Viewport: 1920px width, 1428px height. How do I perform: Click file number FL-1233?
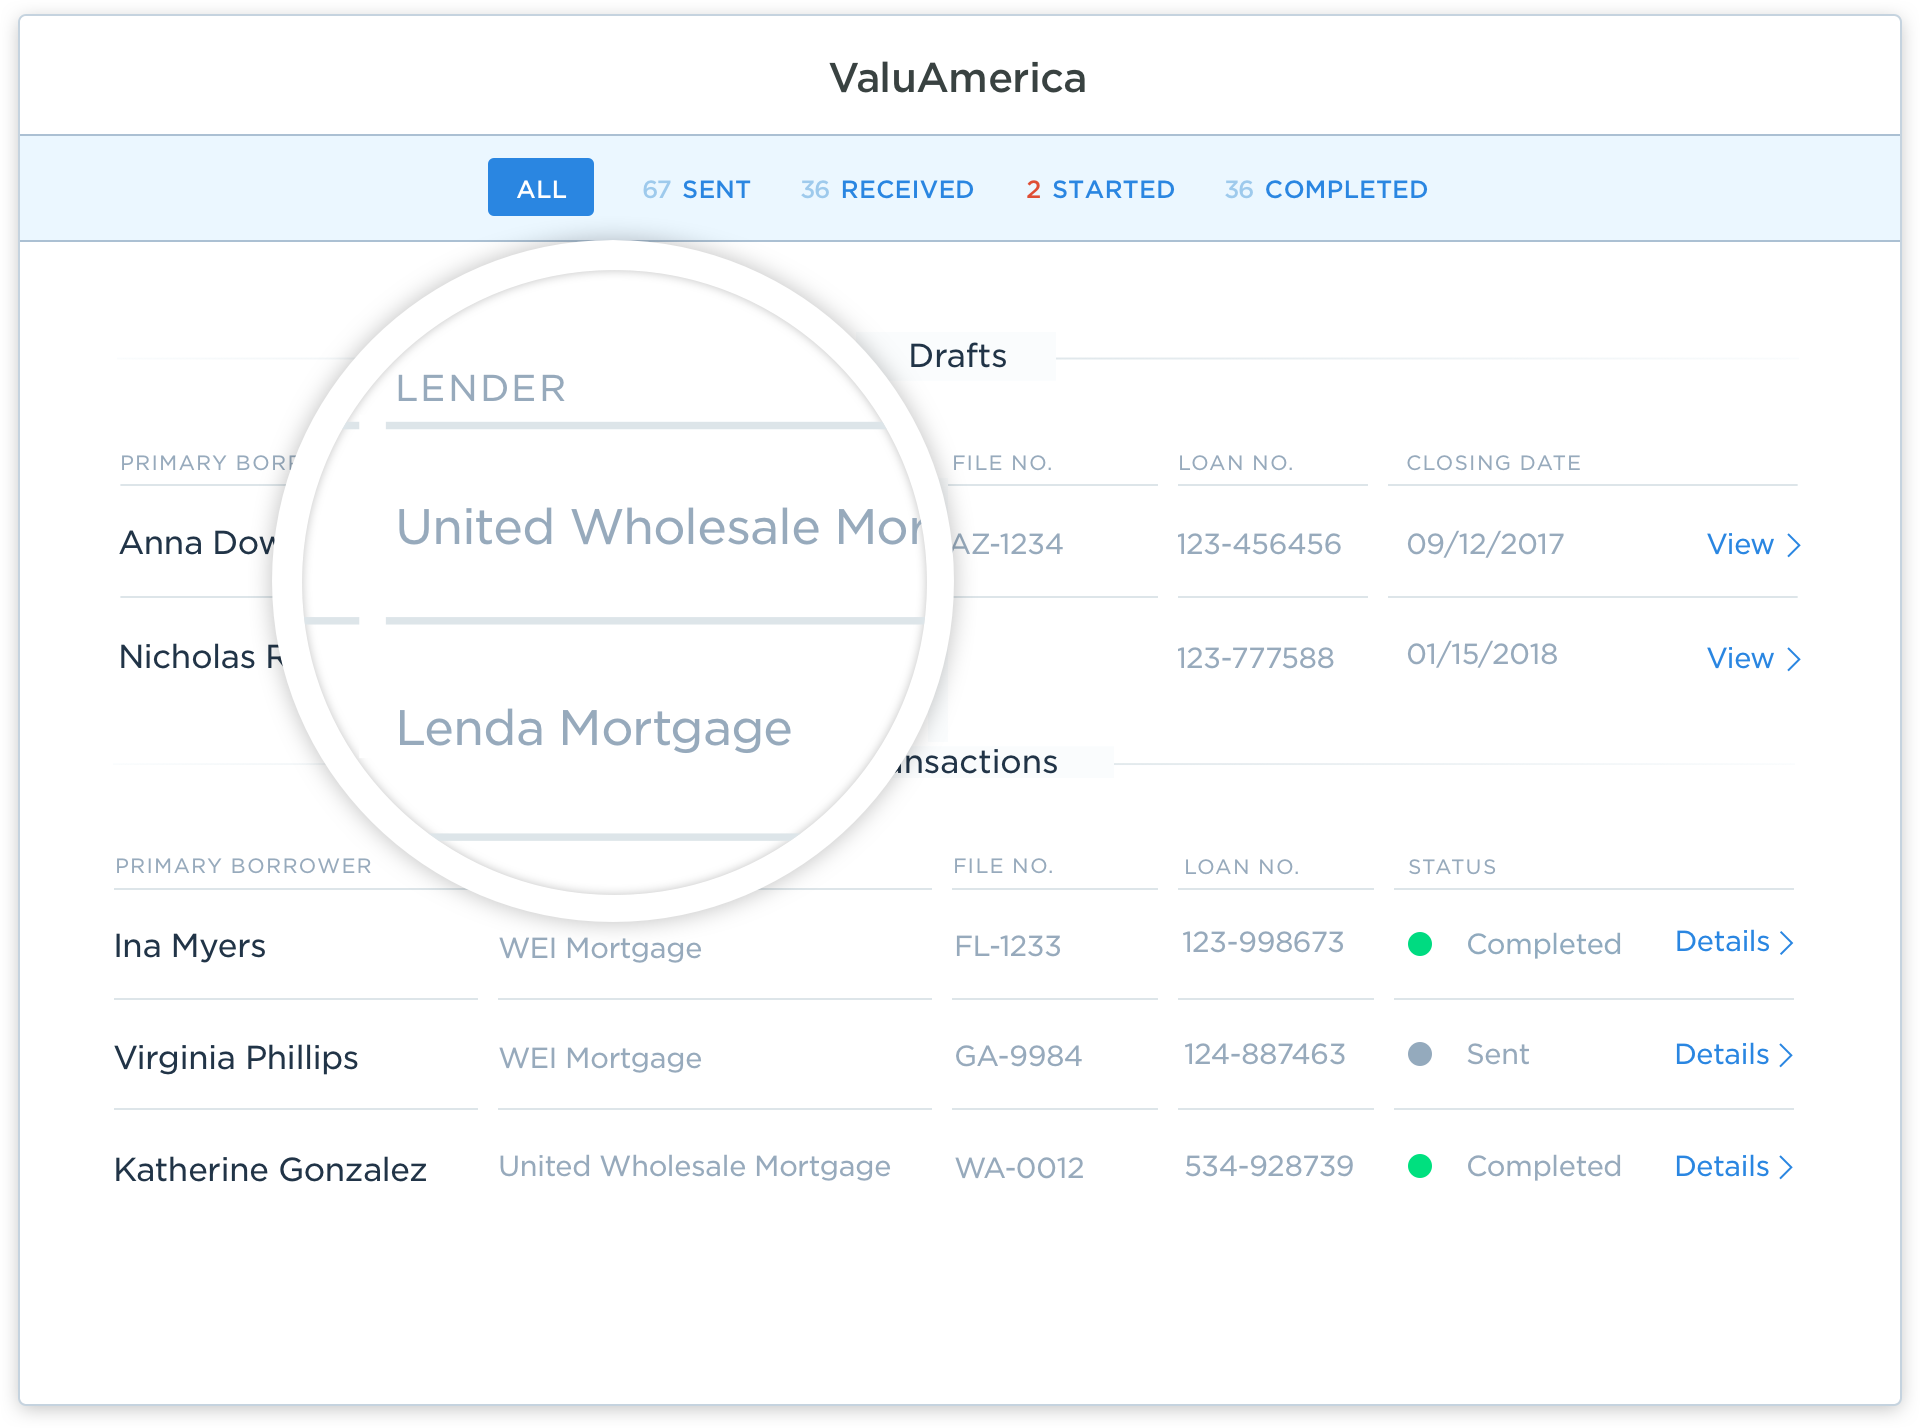[x=1008, y=946]
